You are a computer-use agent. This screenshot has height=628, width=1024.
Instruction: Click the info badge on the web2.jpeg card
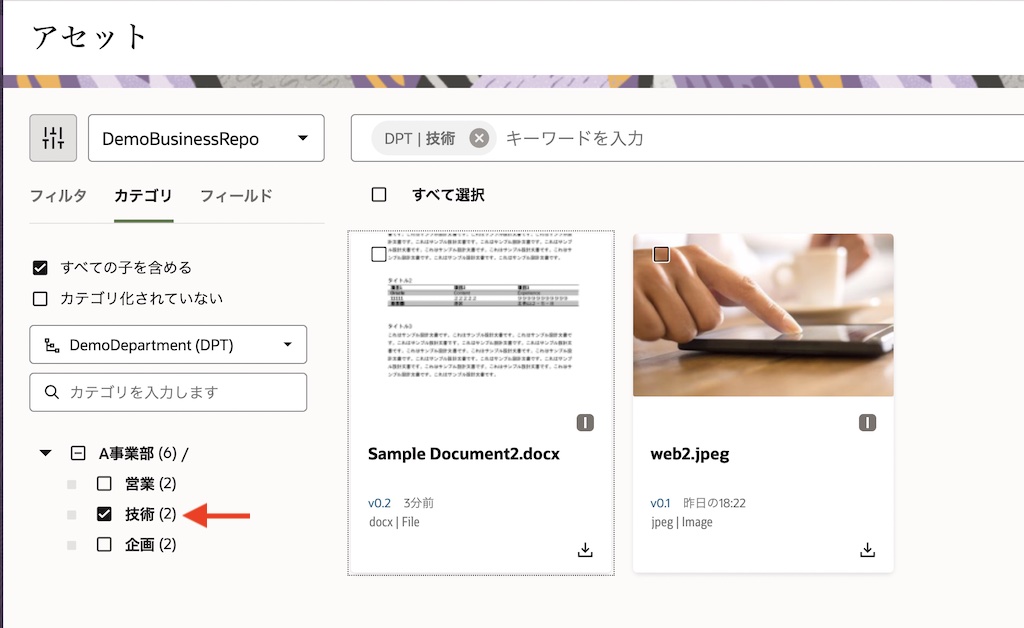pyautogui.click(x=868, y=423)
